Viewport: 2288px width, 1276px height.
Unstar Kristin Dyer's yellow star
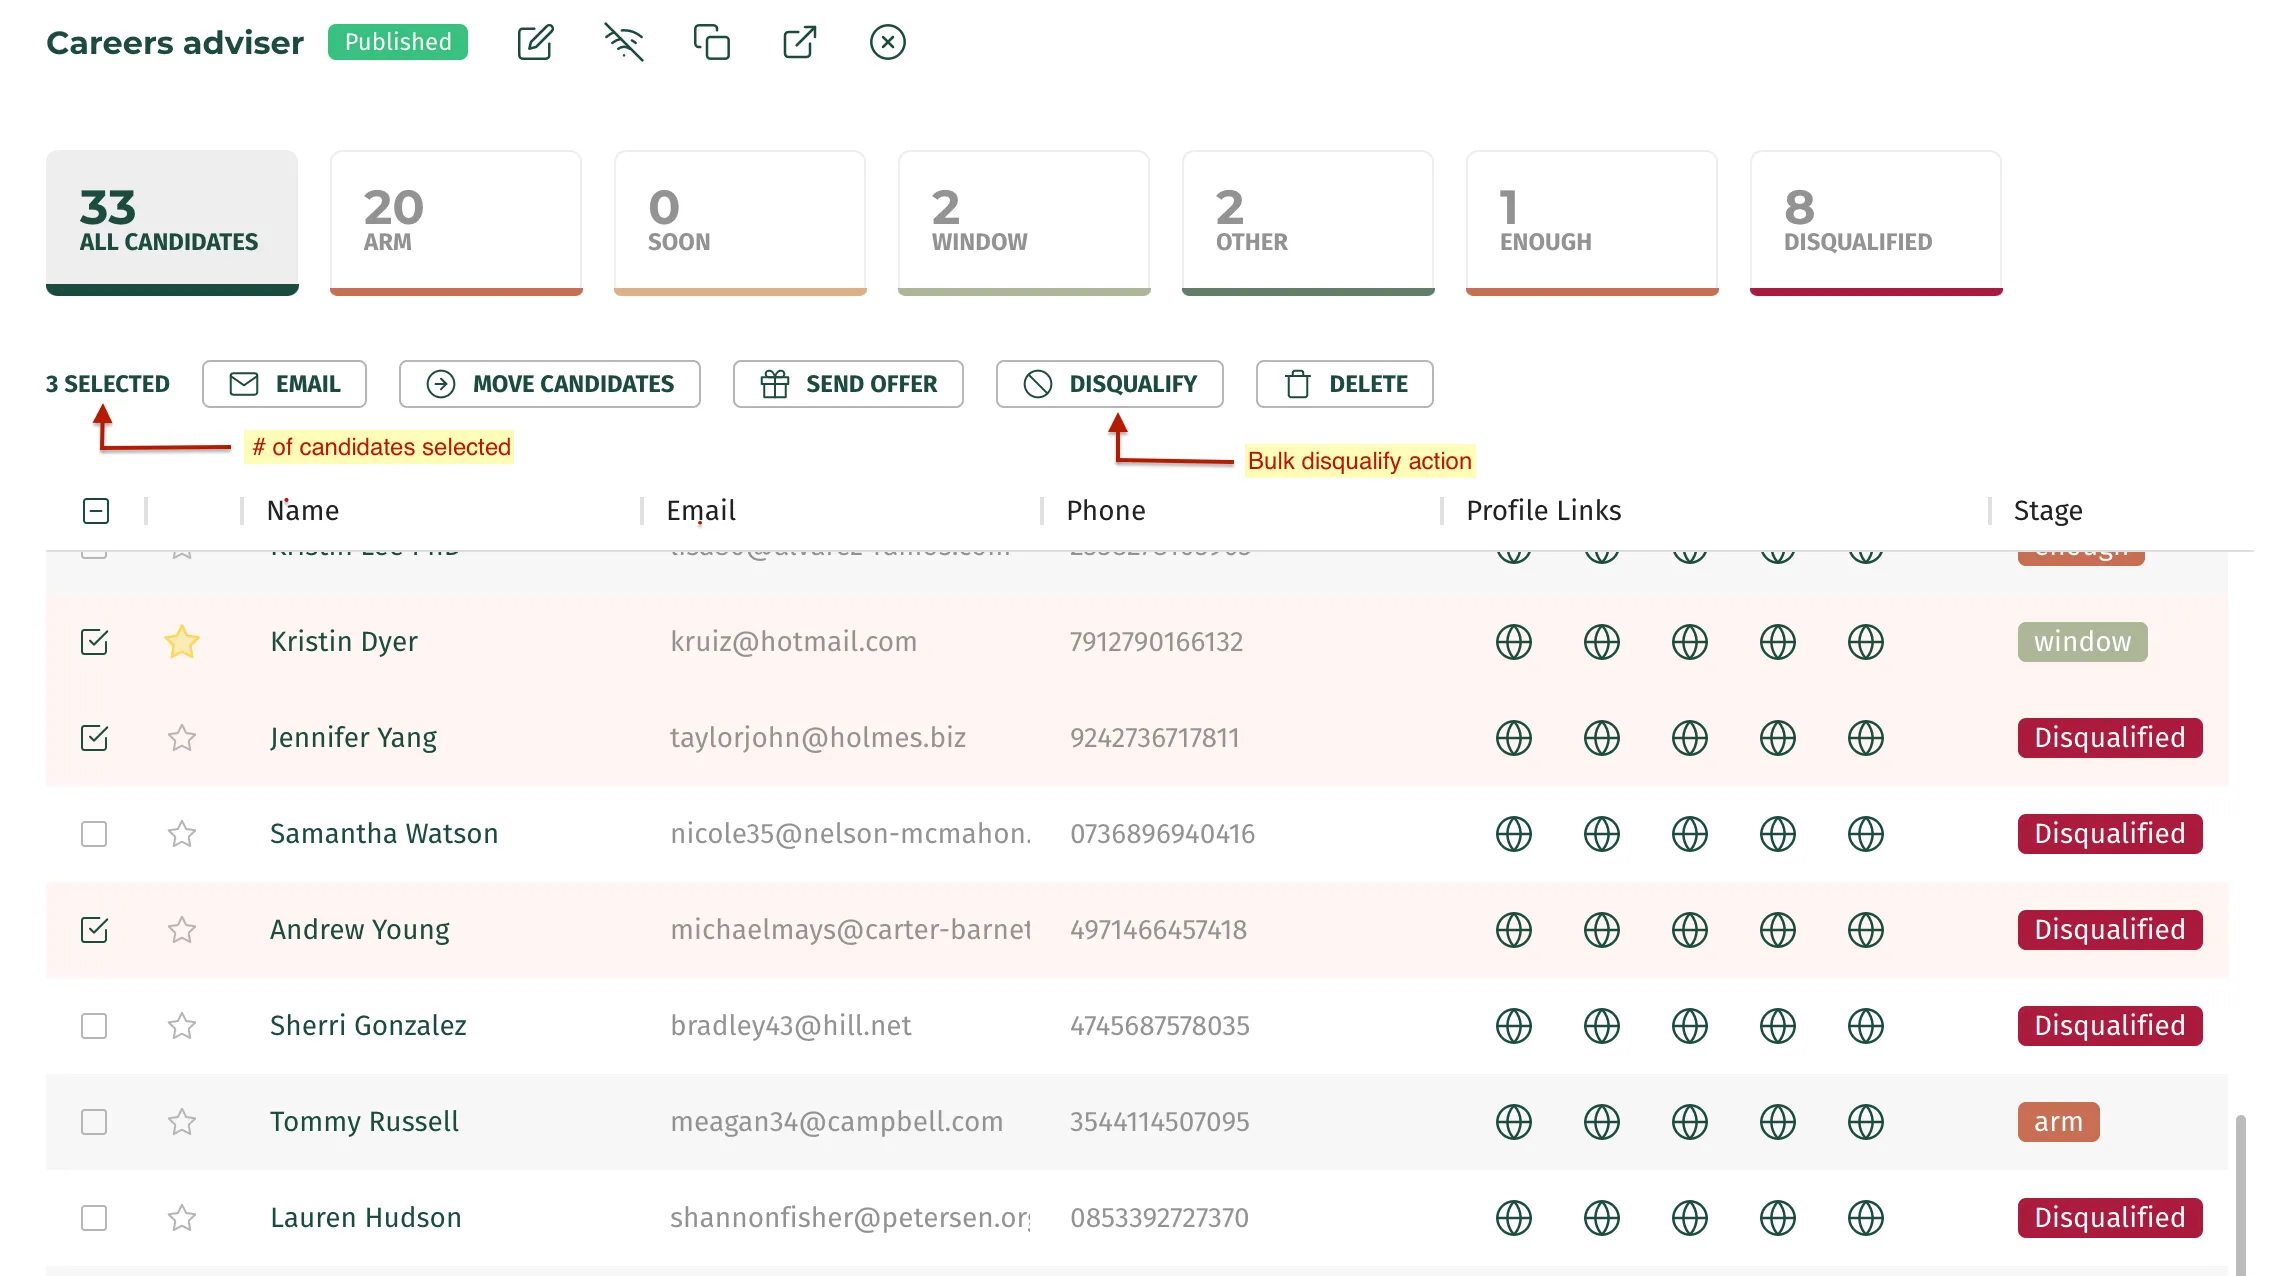tap(181, 642)
